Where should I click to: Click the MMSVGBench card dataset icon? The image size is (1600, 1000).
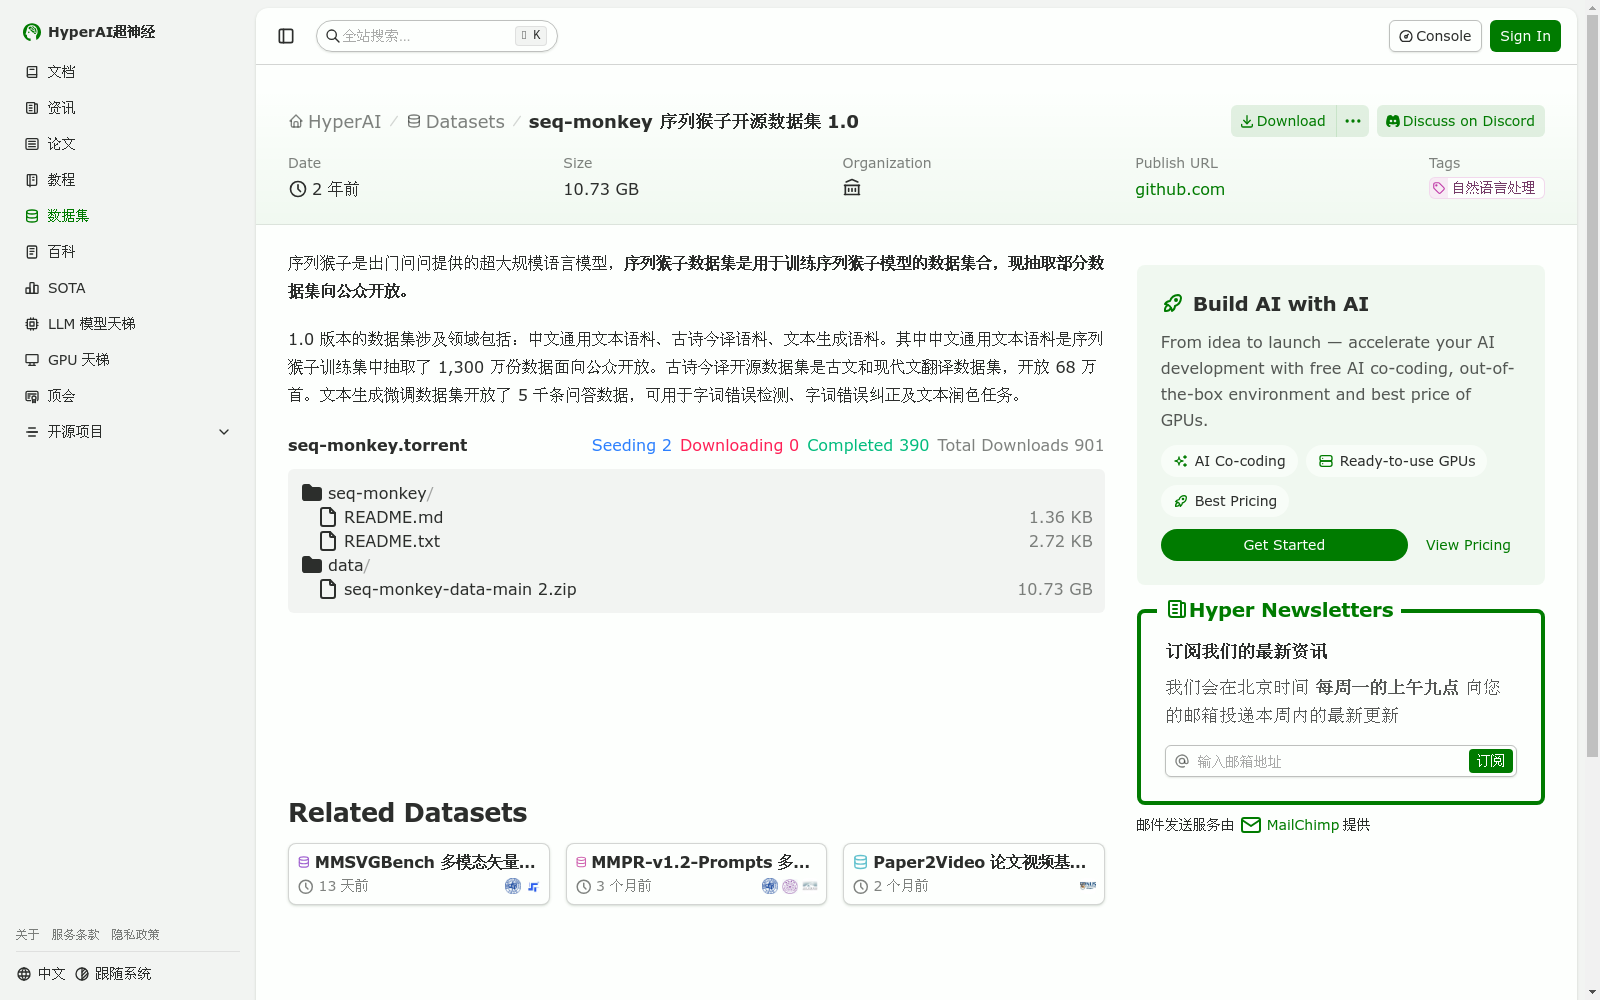(x=304, y=862)
